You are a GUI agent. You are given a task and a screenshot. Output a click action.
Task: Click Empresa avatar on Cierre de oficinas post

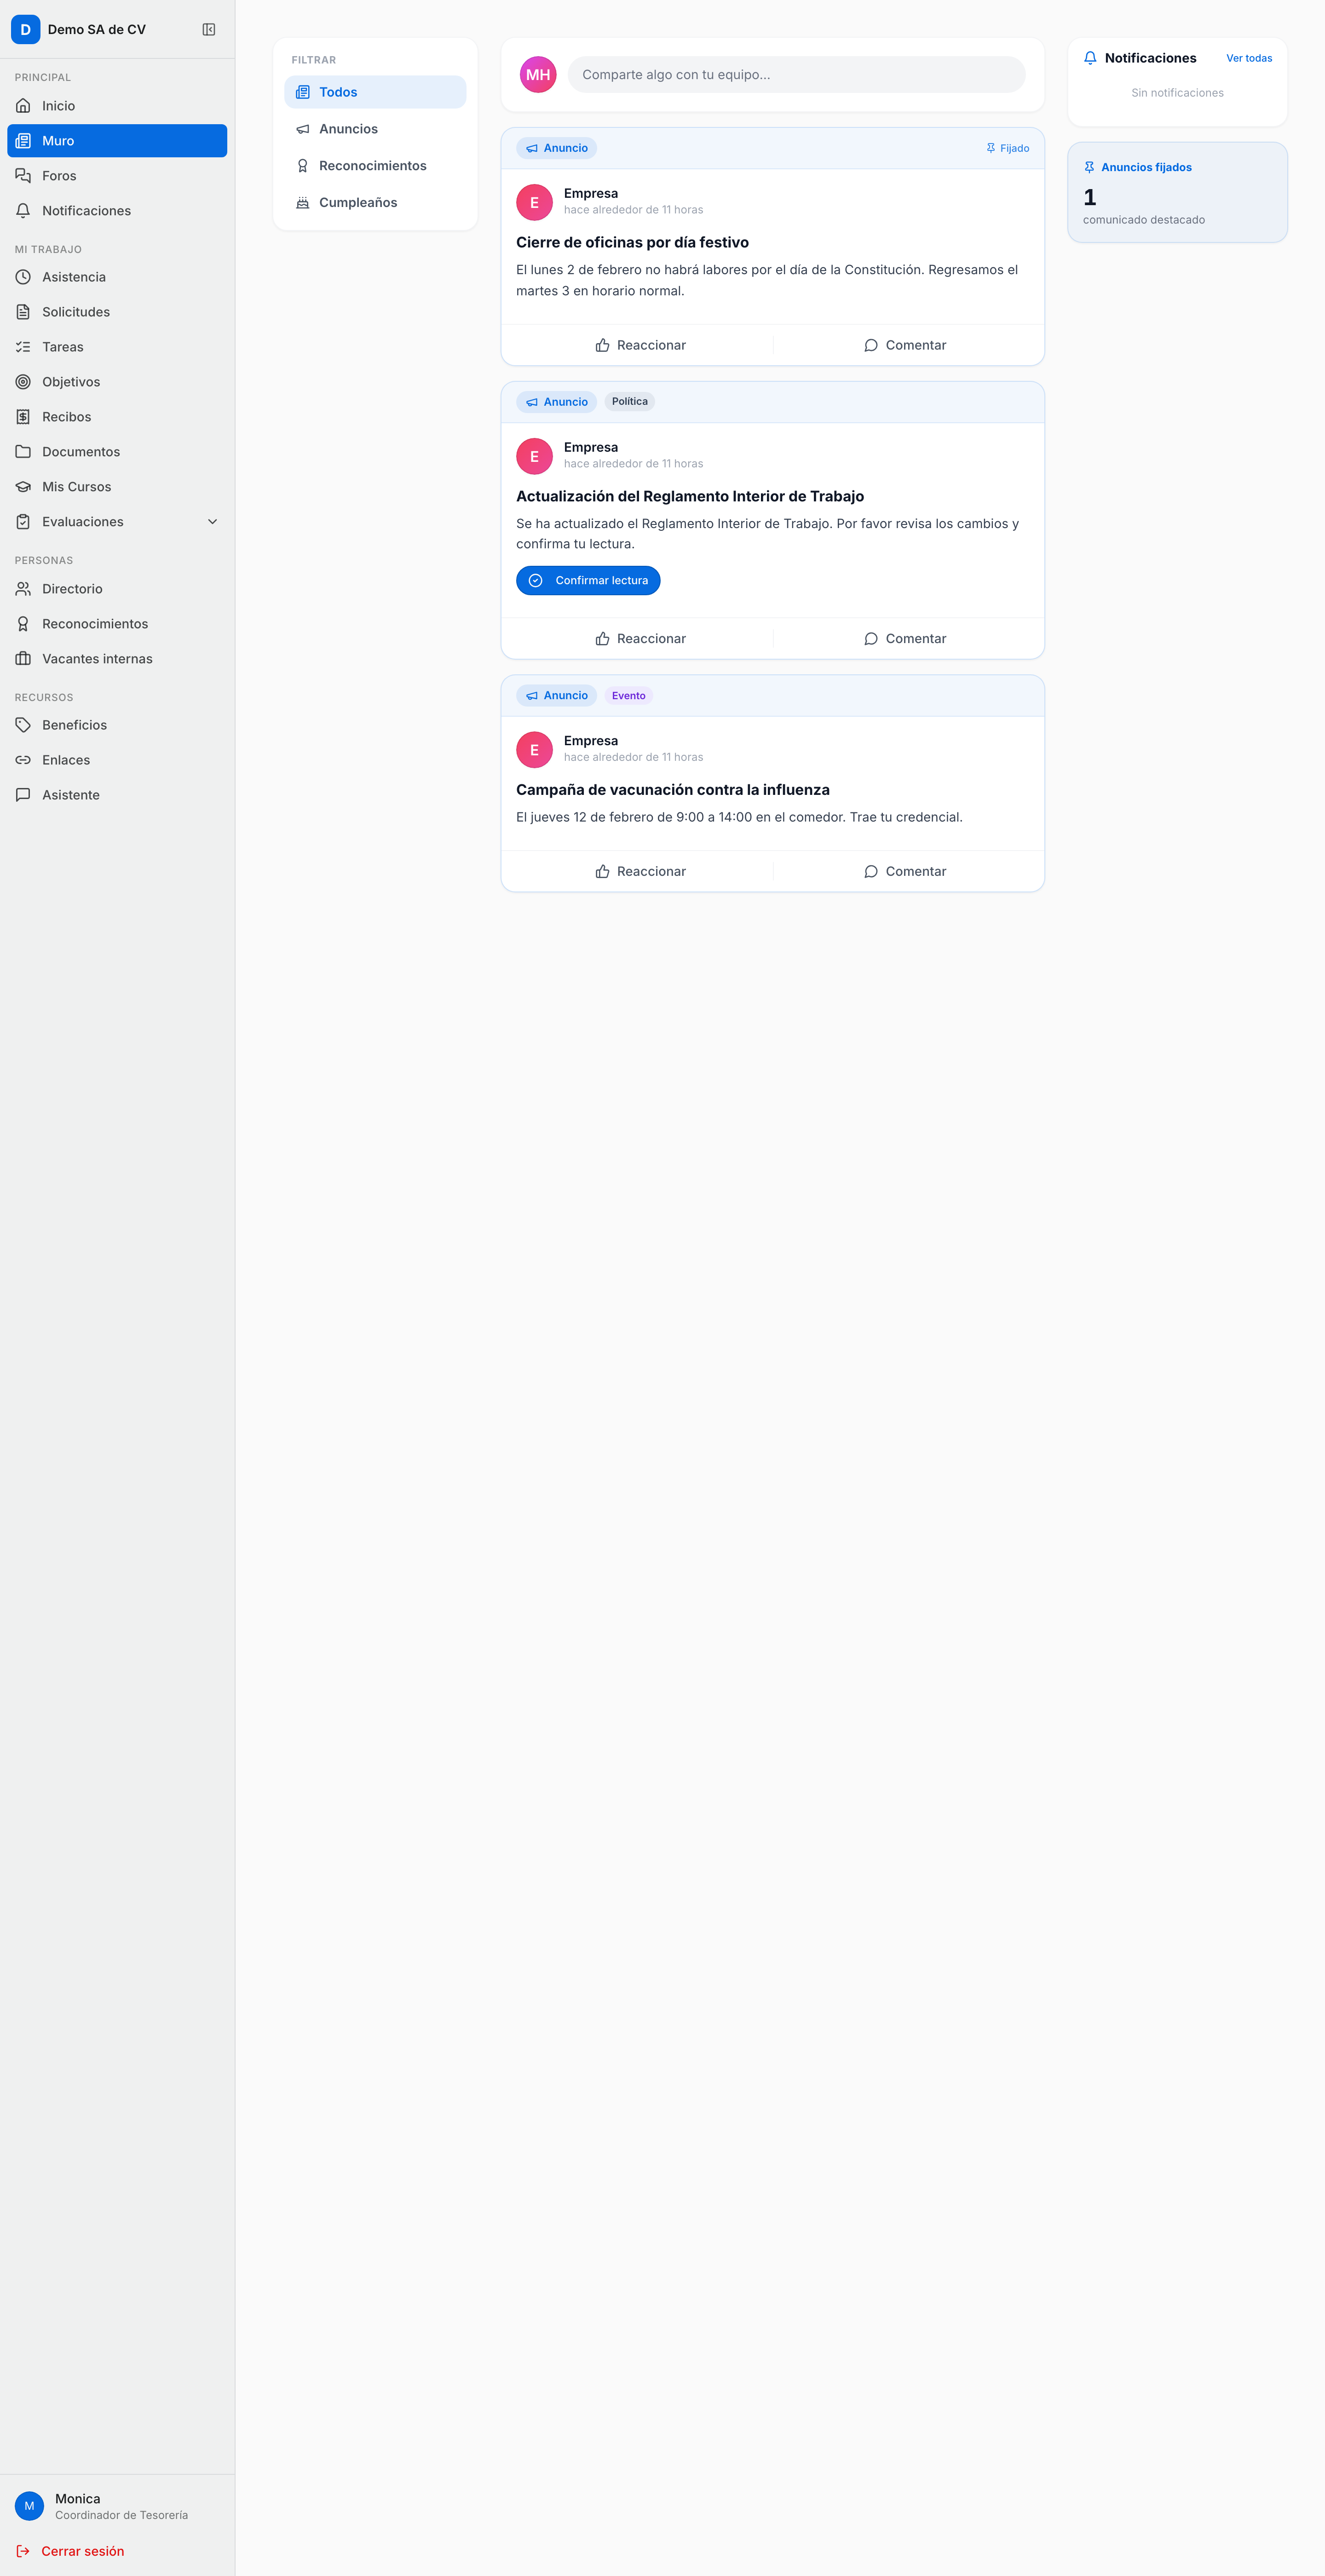click(534, 203)
